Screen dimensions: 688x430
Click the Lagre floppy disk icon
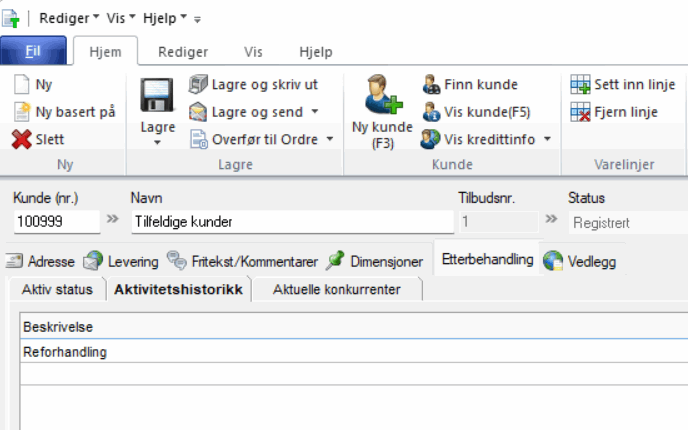(157, 98)
